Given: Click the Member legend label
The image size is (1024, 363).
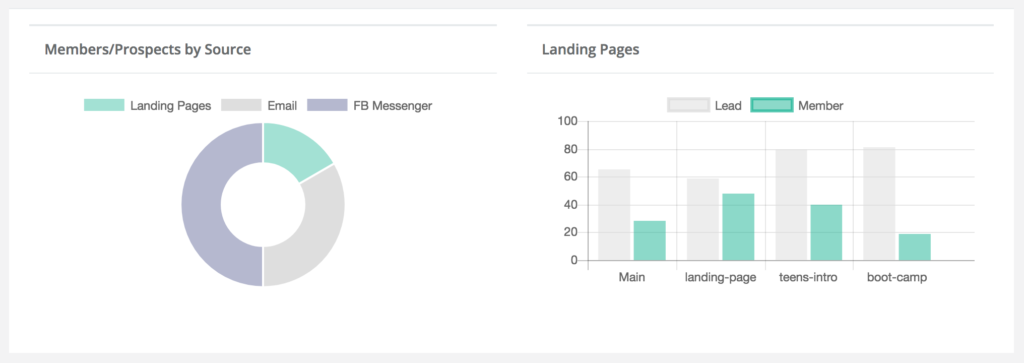Looking at the screenshot, I should (821, 106).
